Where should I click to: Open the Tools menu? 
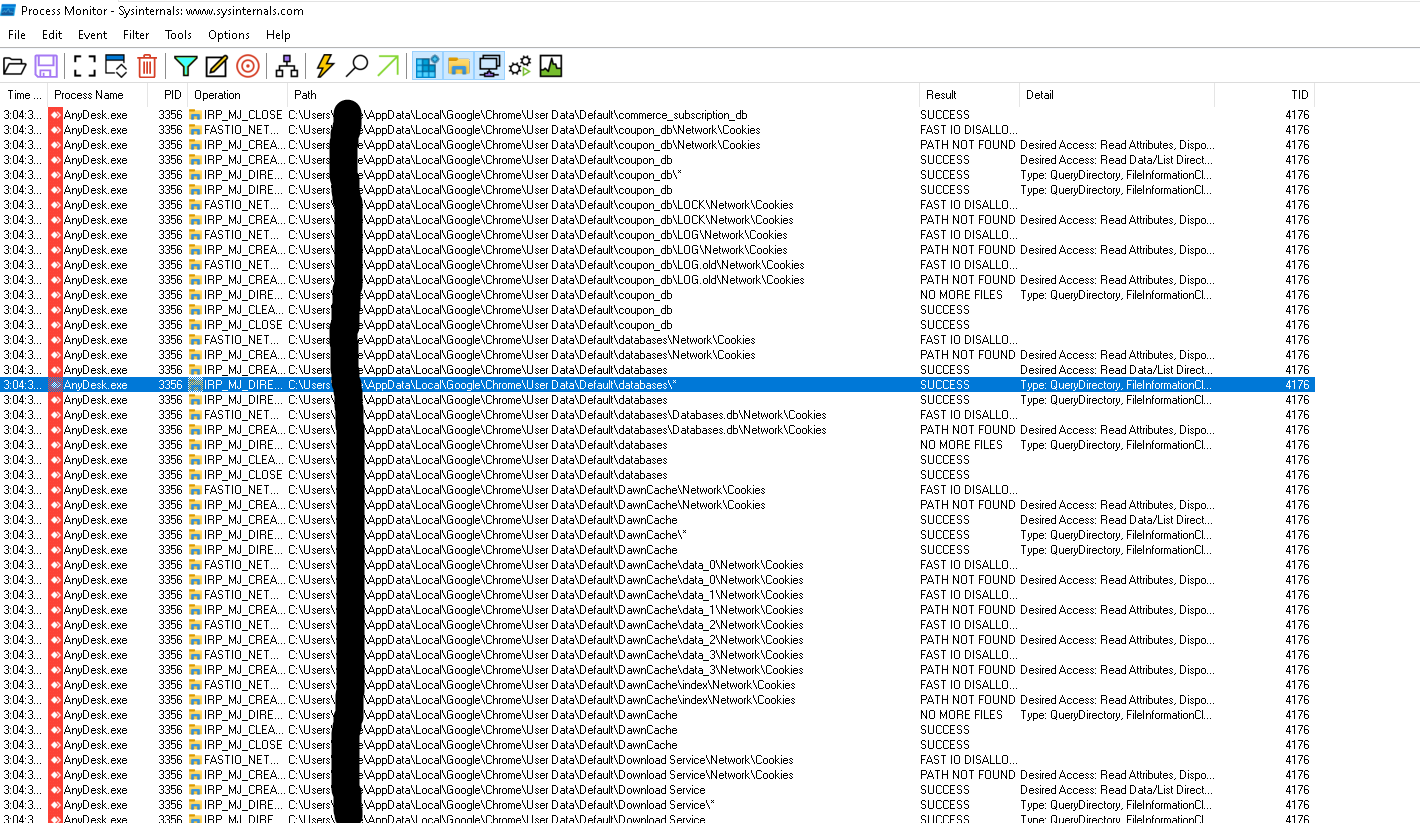178,35
